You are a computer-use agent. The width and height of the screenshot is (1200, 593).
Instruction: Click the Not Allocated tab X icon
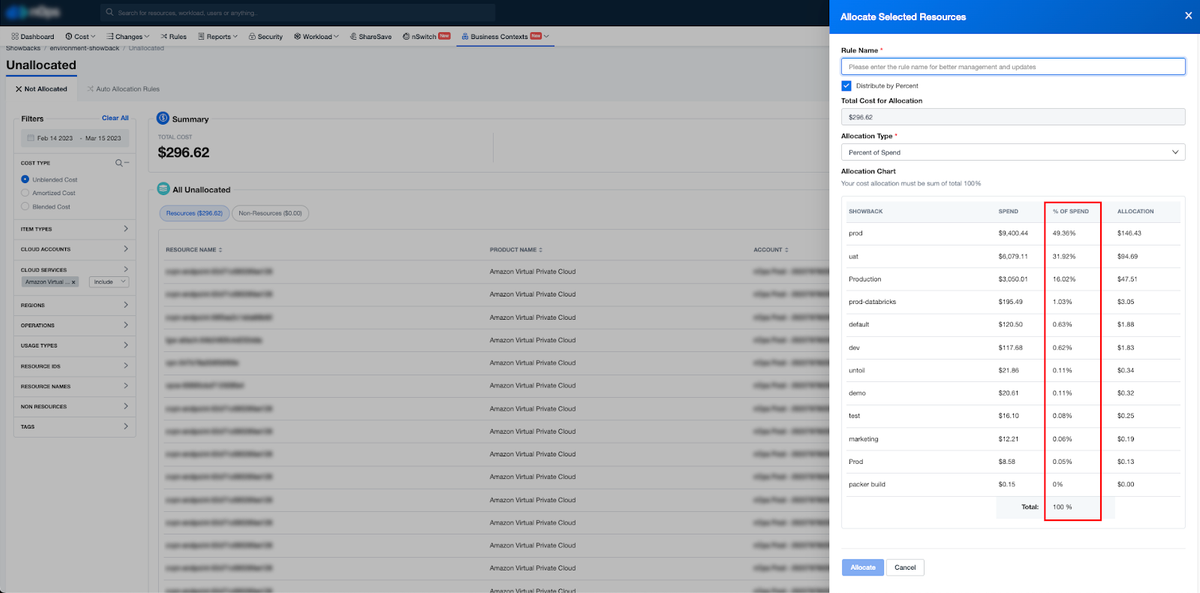pos(18,89)
